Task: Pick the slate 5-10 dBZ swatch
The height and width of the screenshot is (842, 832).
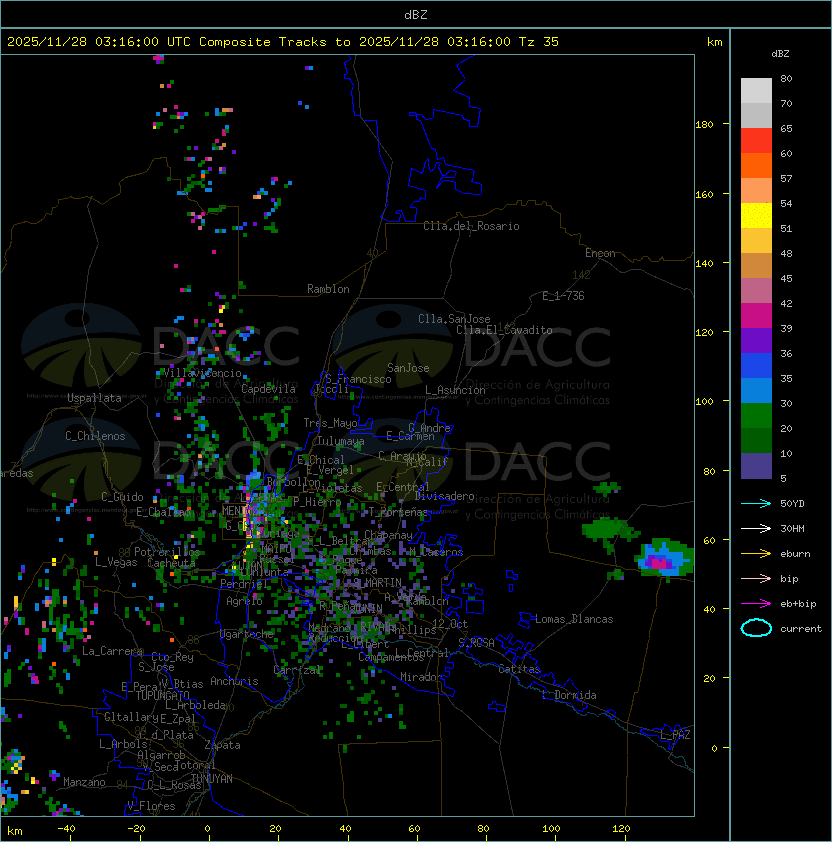Action: pyautogui.click(x=756, y=466)
